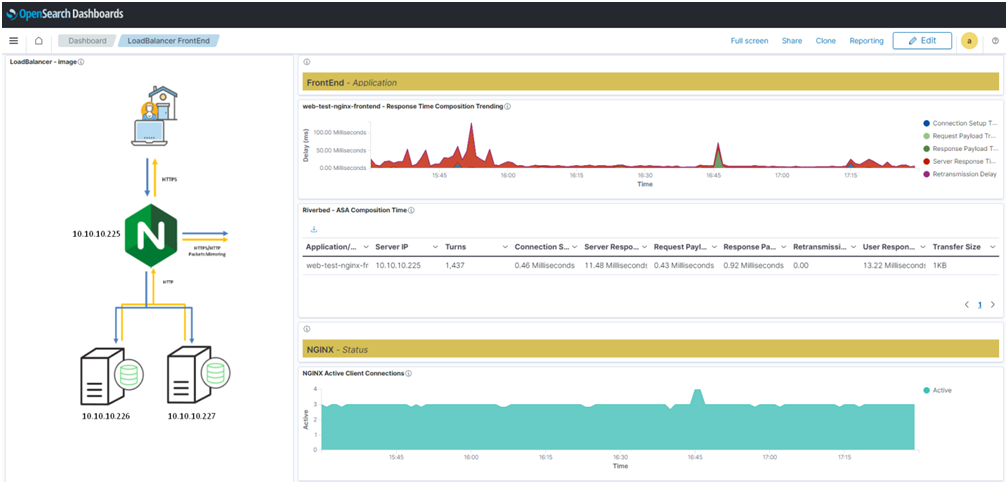Open the hamburger navigation menu
1008x484 pixels.
point(14,40)
